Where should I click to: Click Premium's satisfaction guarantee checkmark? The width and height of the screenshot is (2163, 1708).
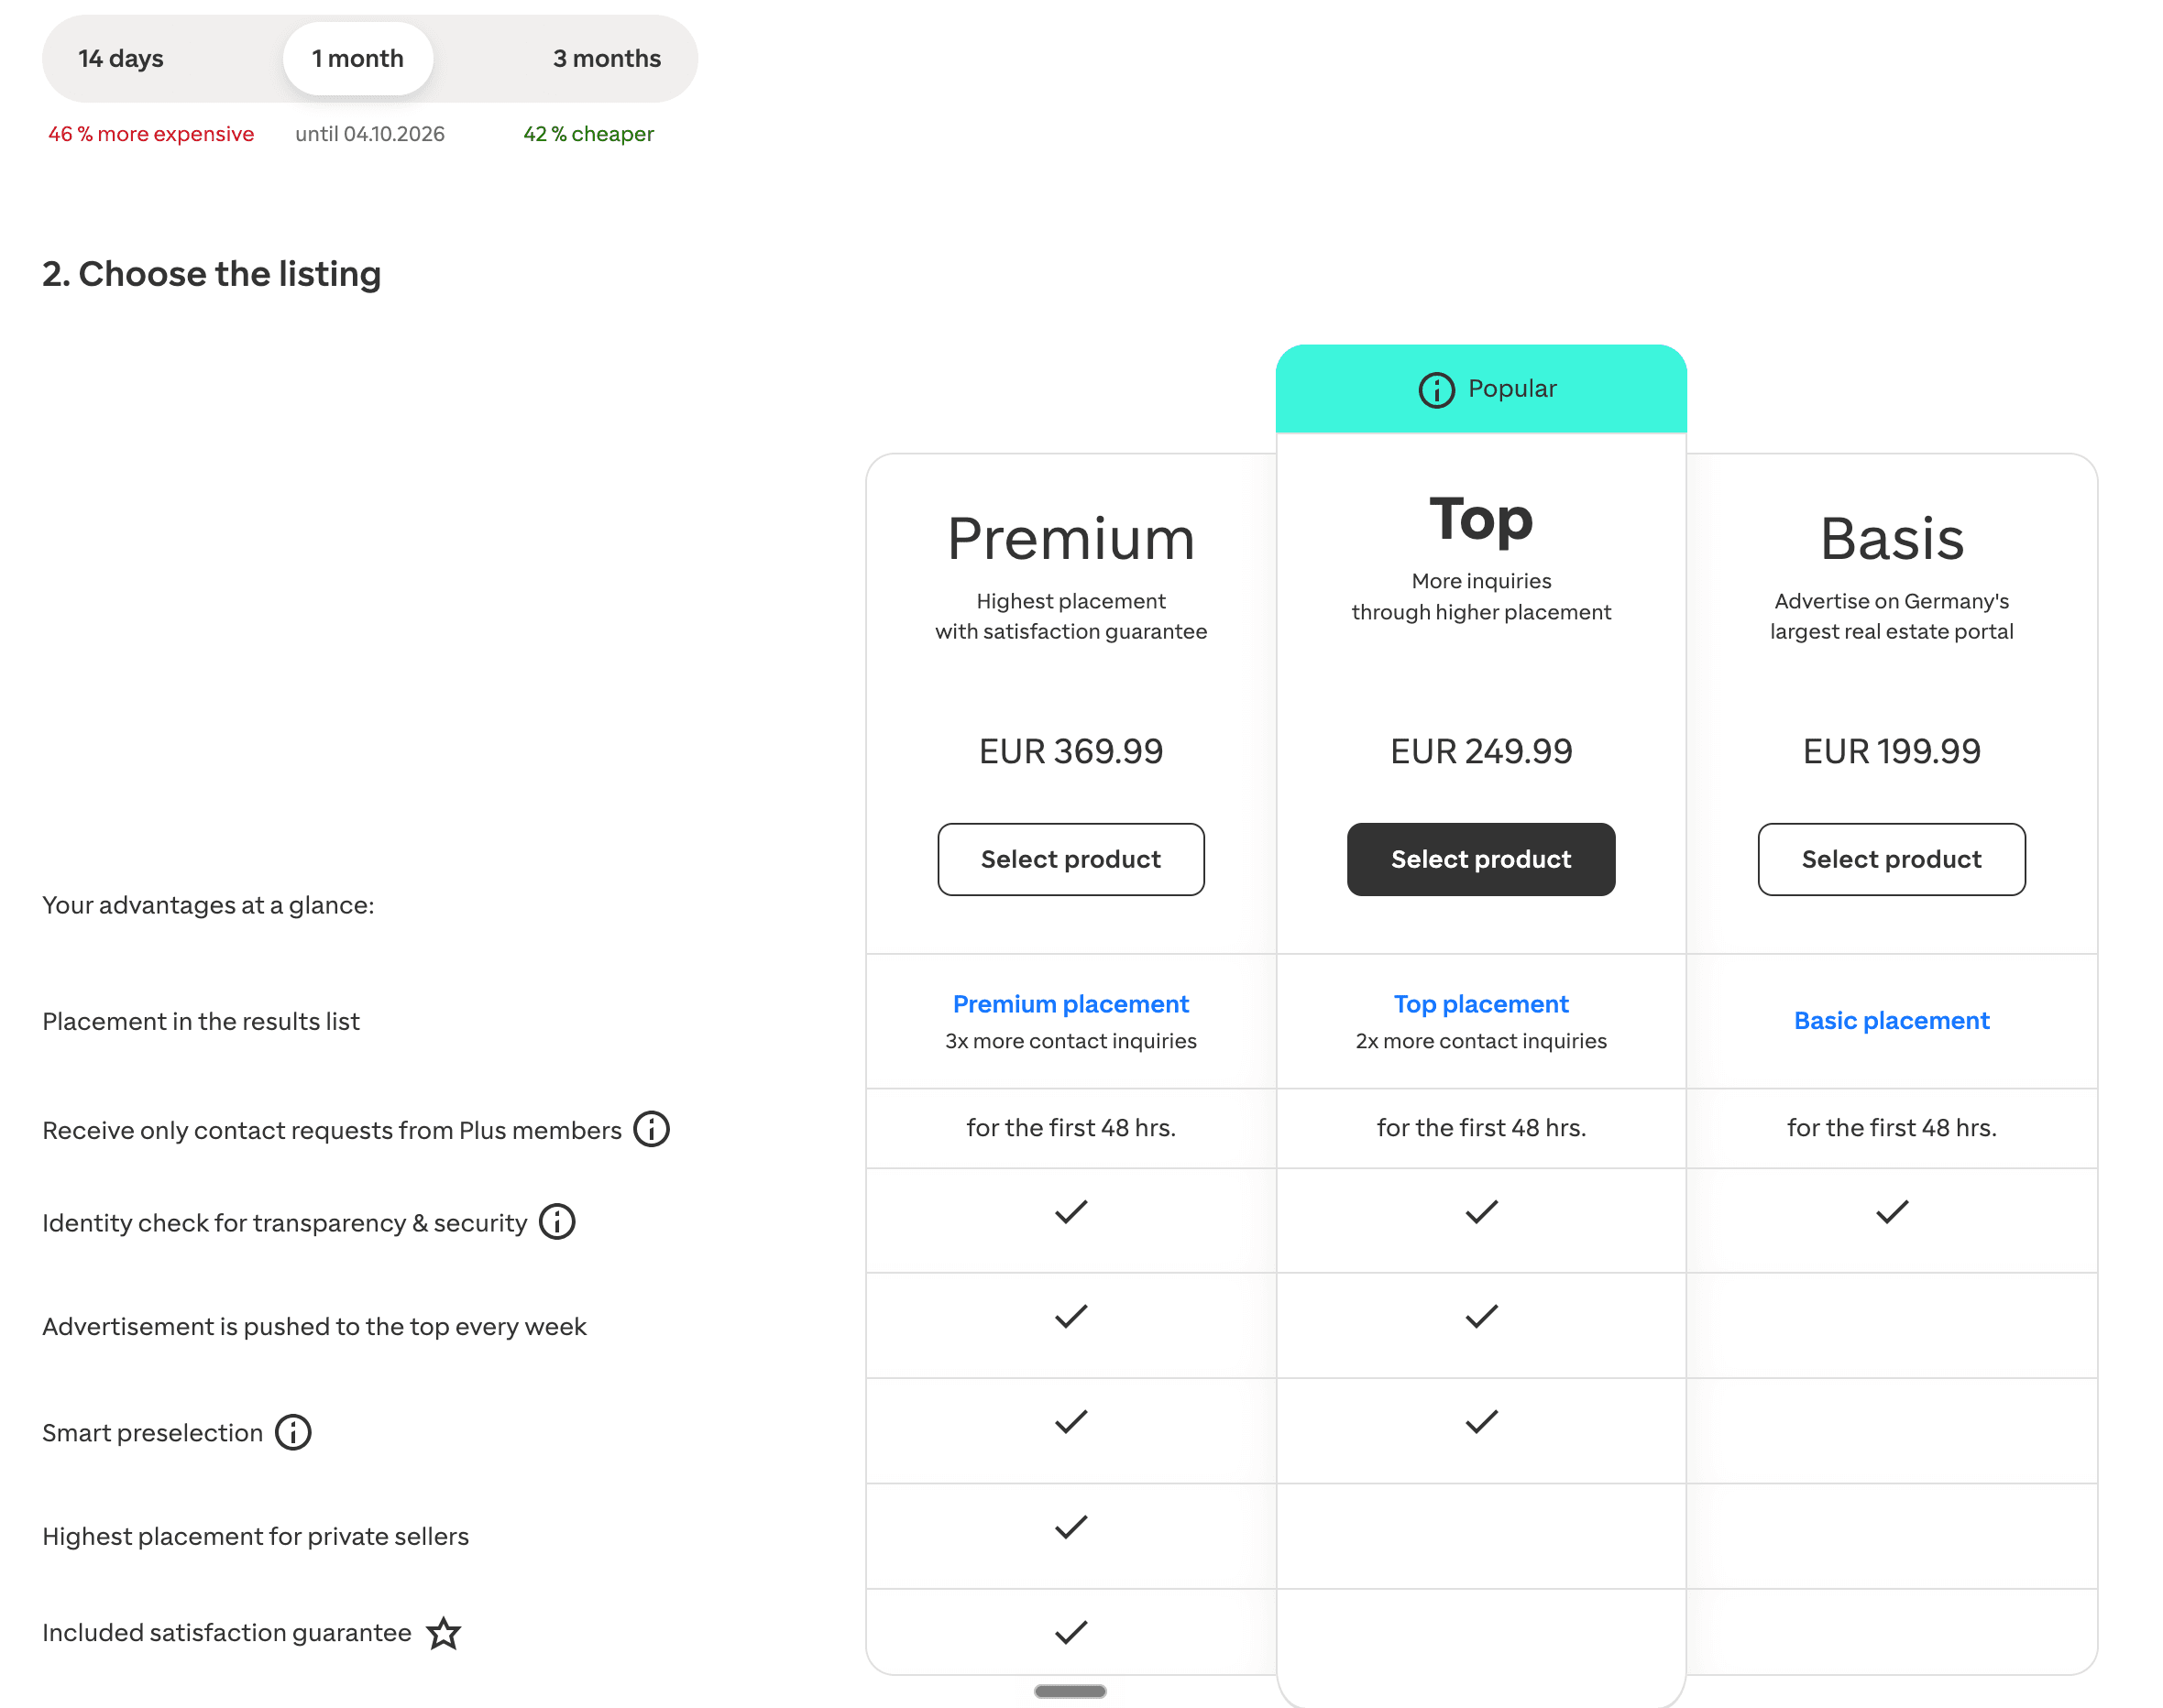coord(1070,1632)
